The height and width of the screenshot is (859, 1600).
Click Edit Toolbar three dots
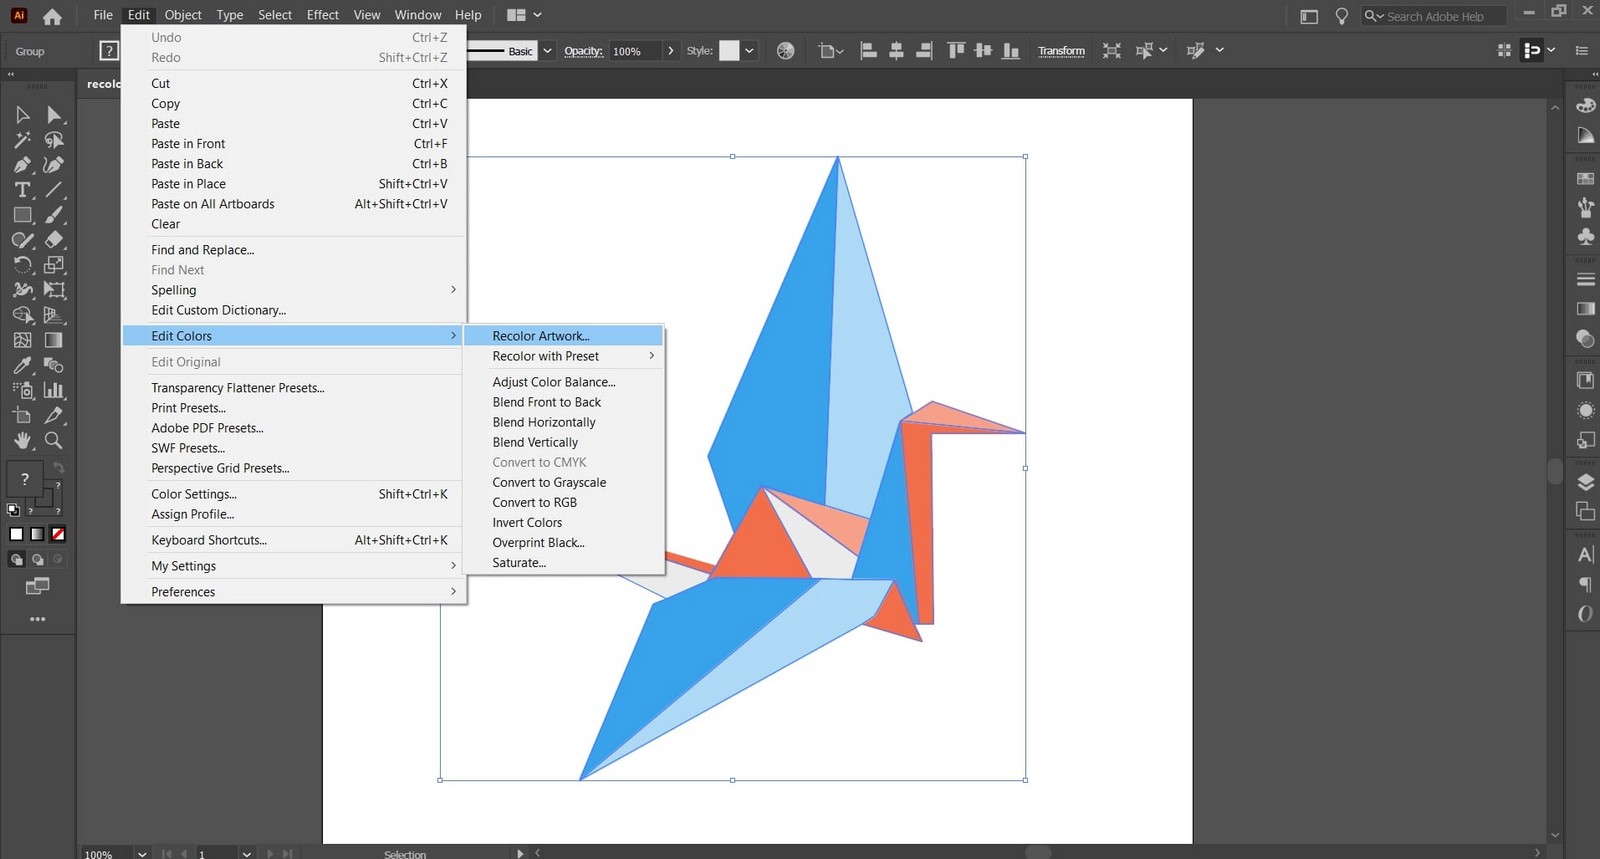[x=38, y=619]
